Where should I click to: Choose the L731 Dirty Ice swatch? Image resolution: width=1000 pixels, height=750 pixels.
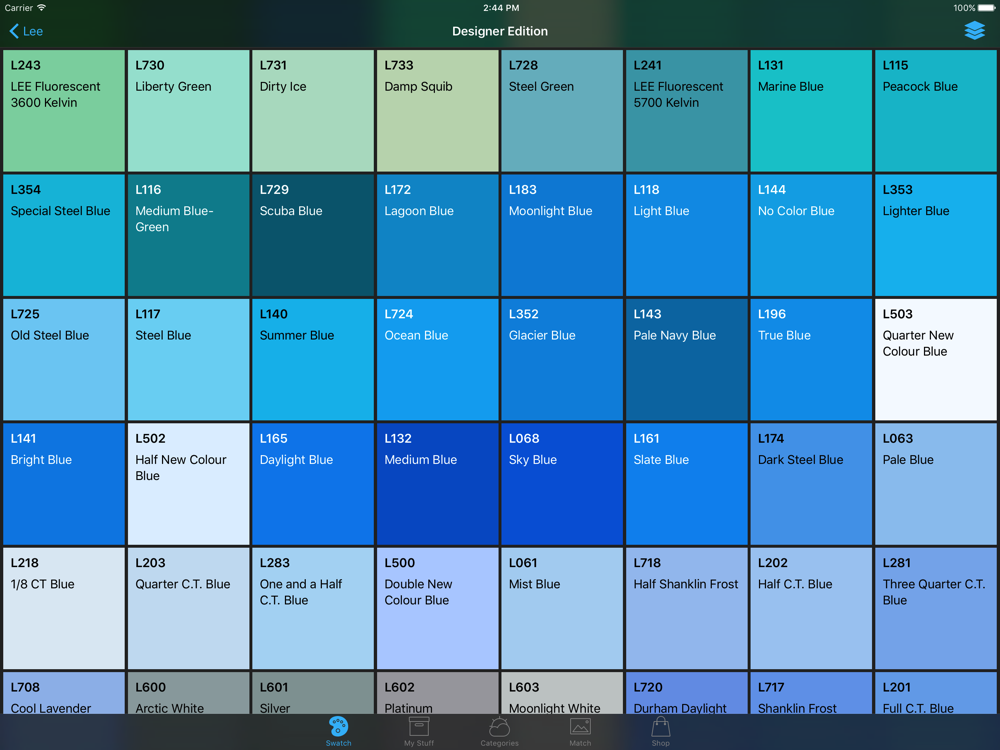312,110
